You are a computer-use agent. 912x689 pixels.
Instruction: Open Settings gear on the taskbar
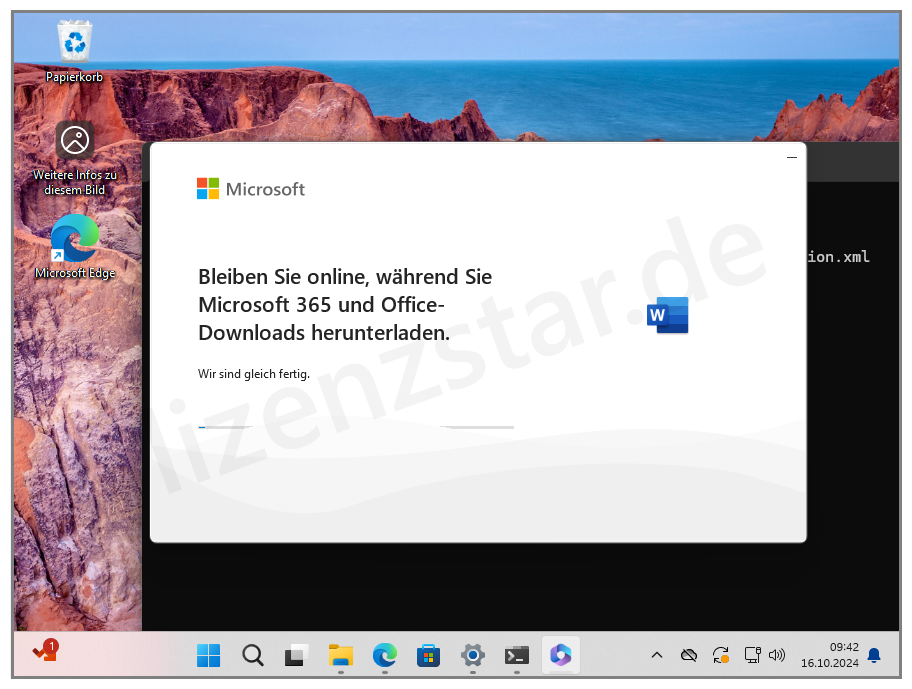(473, 656)
